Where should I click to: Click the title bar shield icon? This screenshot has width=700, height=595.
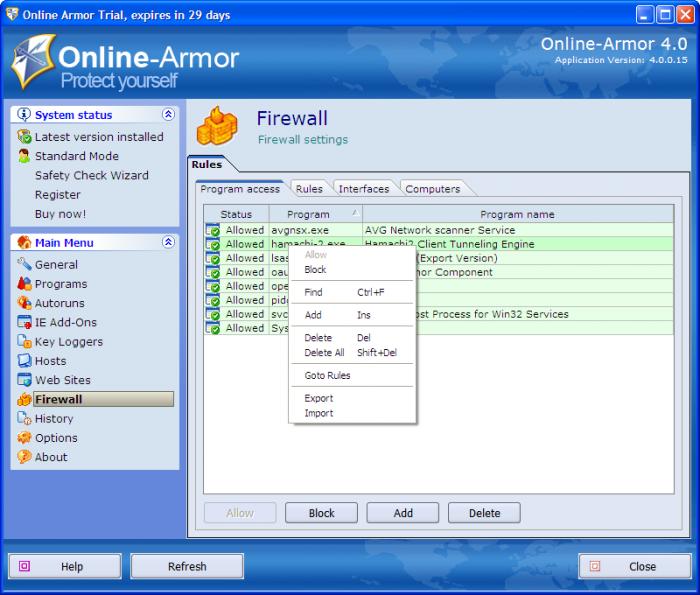point(12,14)
